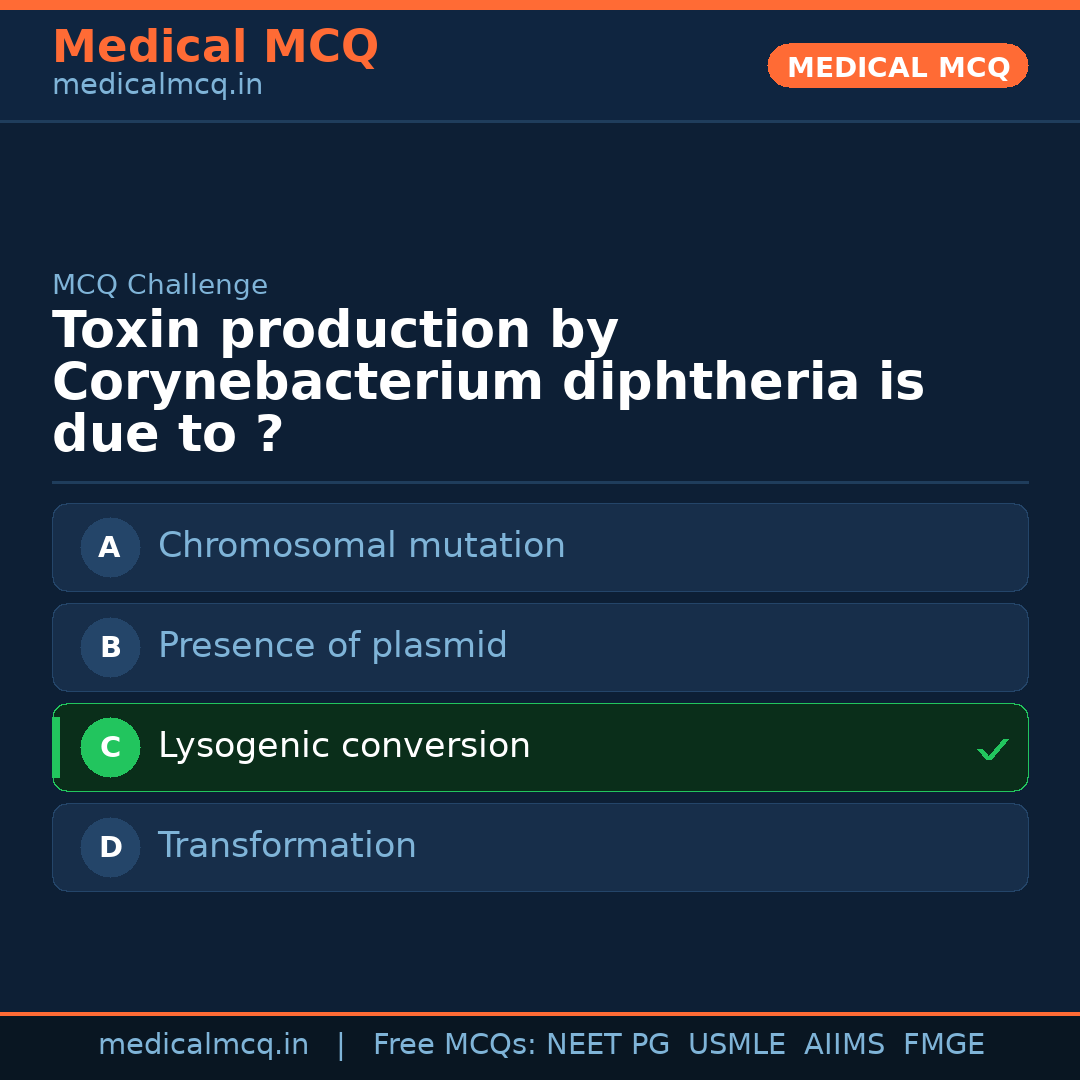The height and width of the screenshot is (1080, 1080).
Task: Select the letter B option circle
Action: [x=110, y=647]
